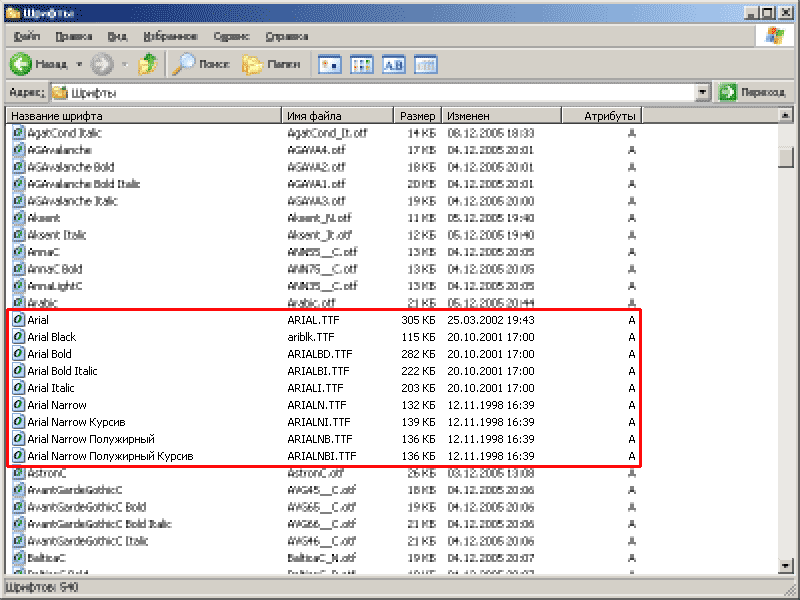800x600 pixels.
Task: Sort by Изменен column header
Action: [x=502, y=116]
